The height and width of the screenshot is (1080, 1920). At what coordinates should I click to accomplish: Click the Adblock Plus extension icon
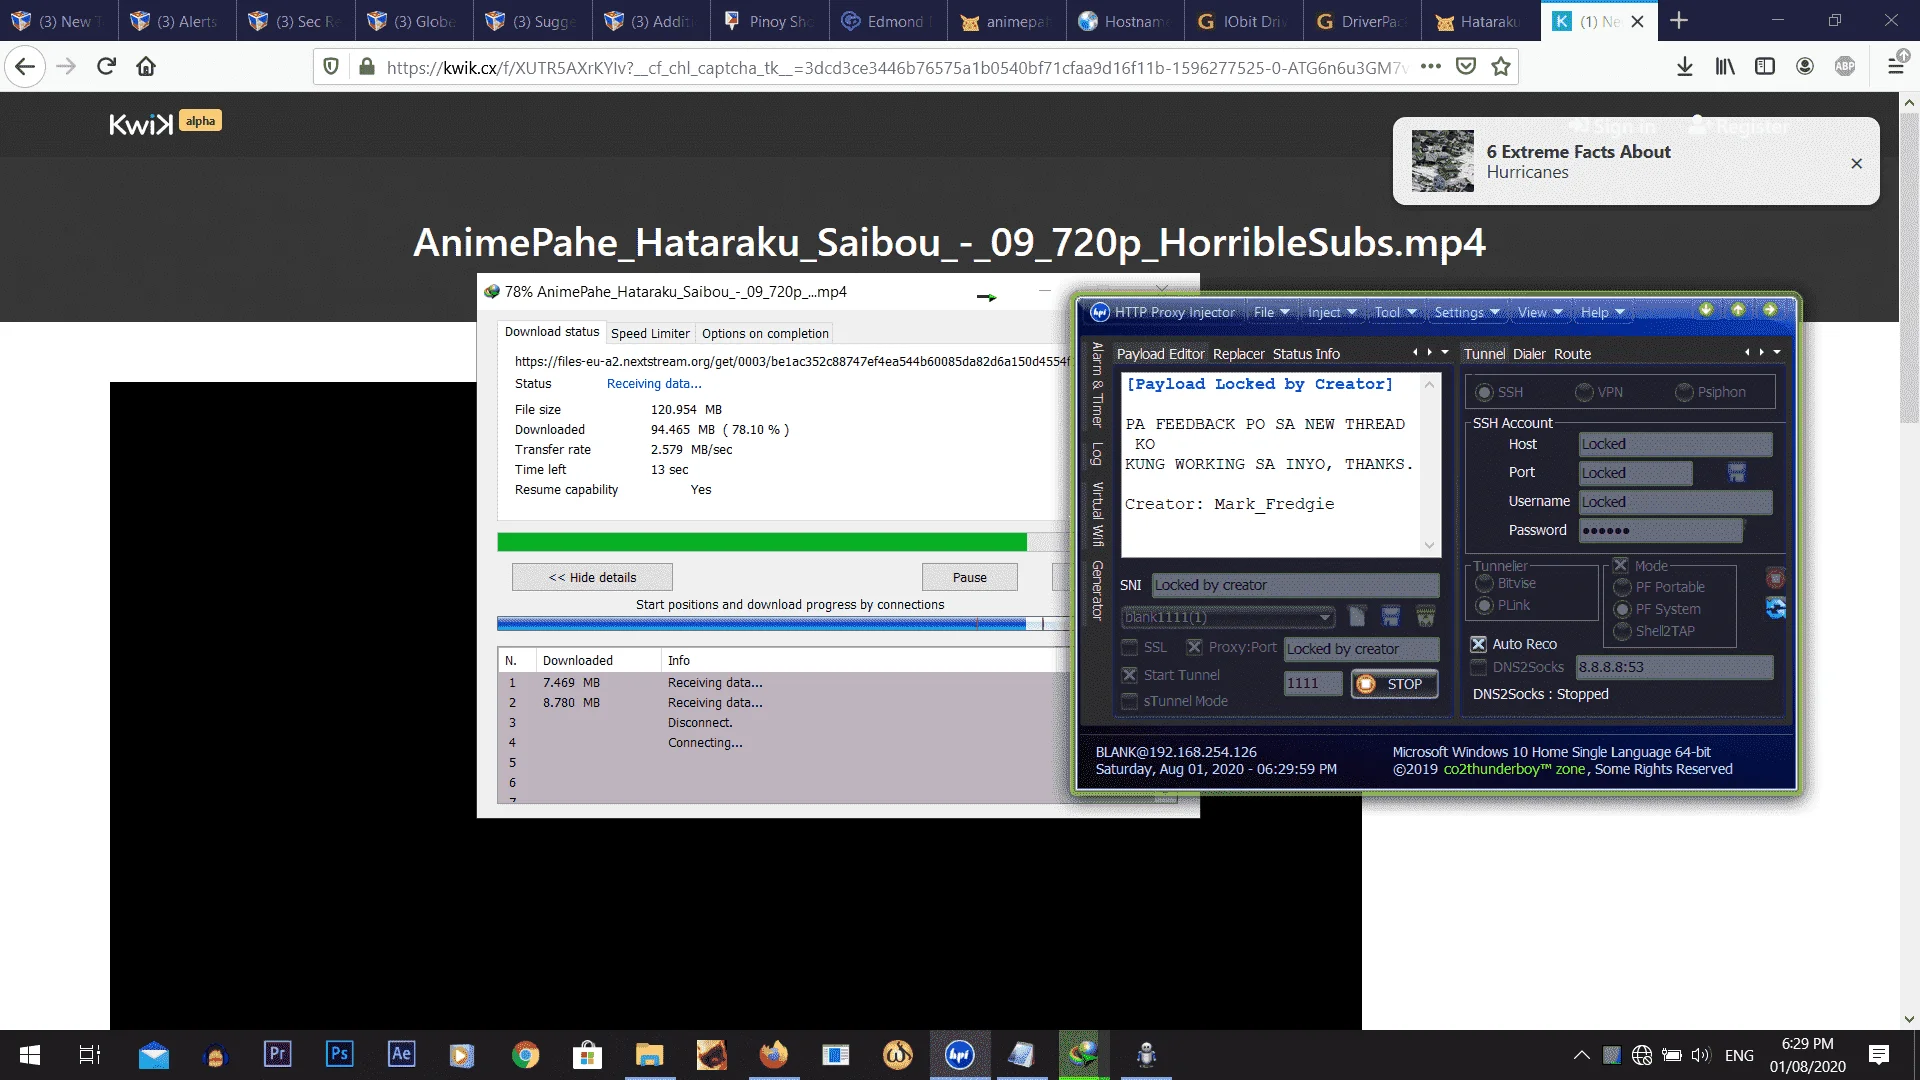[x=1845, y=66]
